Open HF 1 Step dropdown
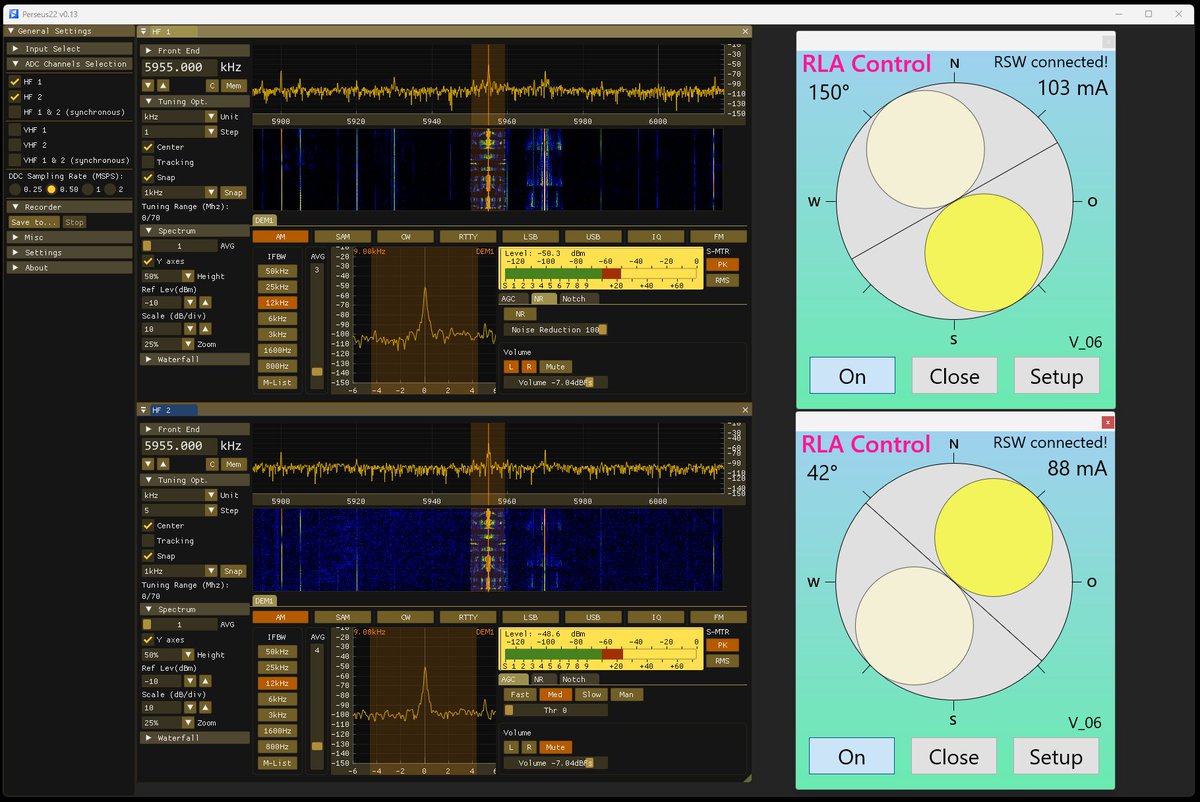The width and height of the screenshot is (1200, 802). click(210, 132)
